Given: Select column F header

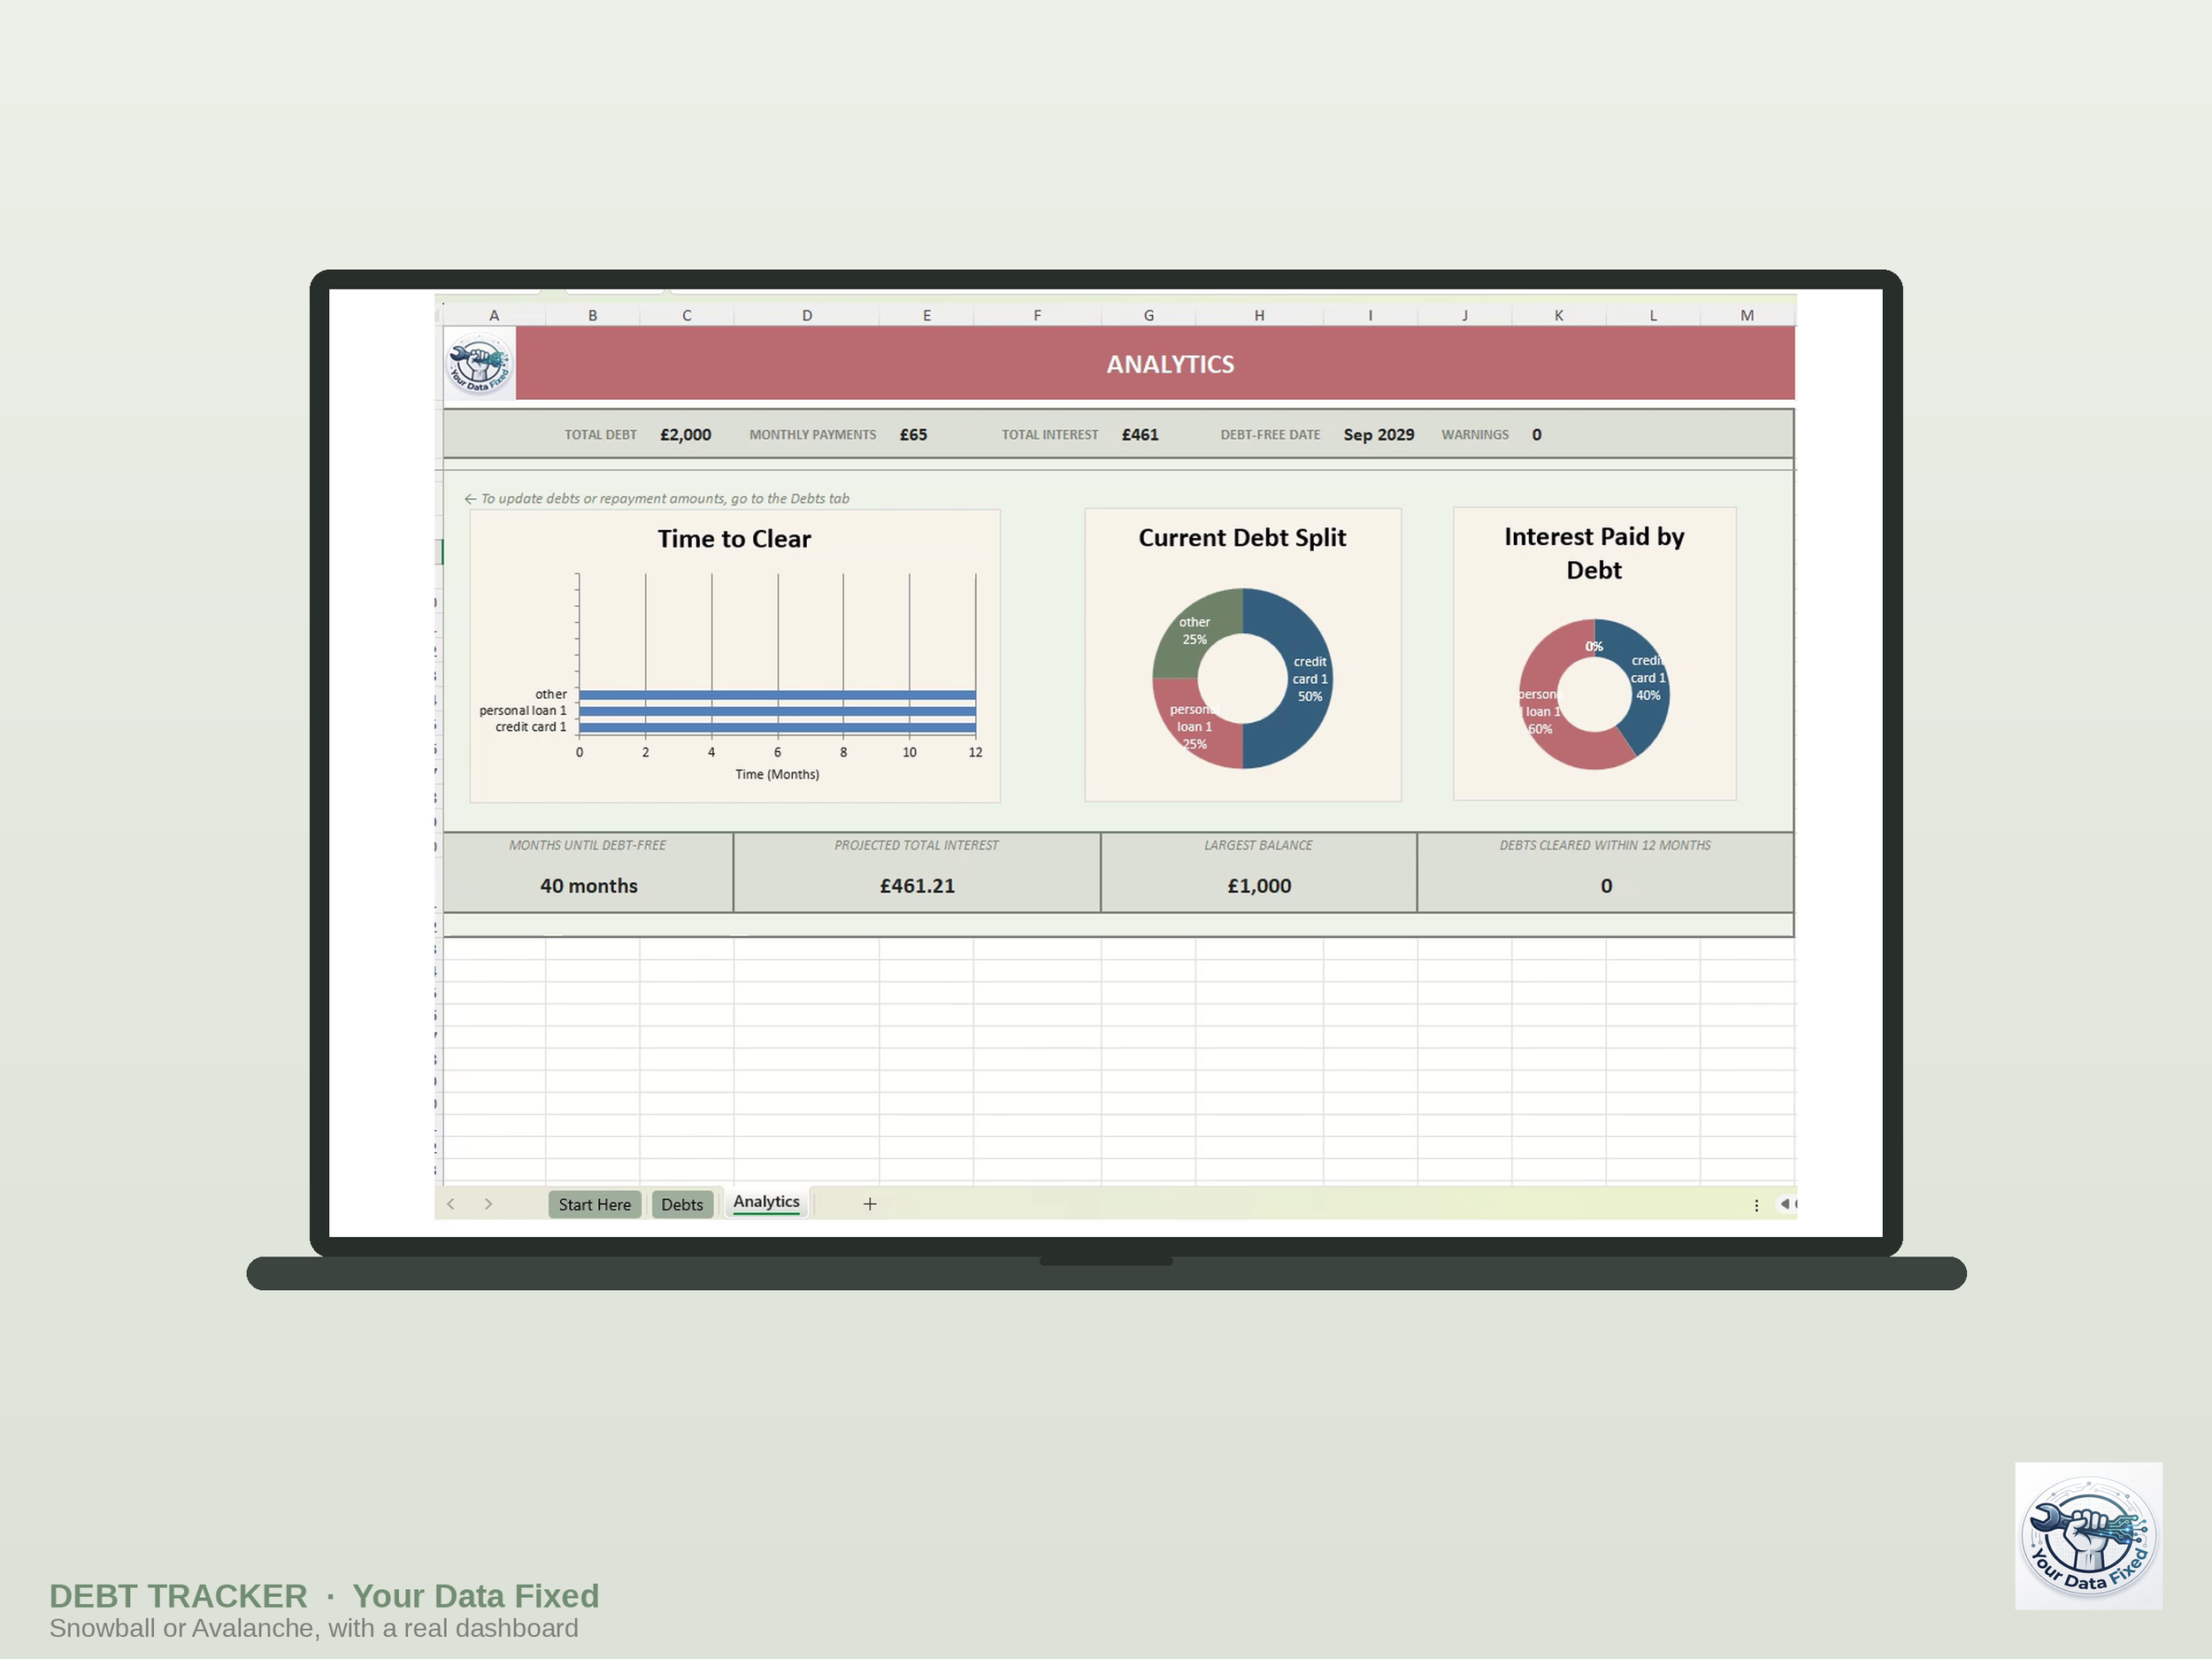Looking at the screenshot, I should point(1037,315).
